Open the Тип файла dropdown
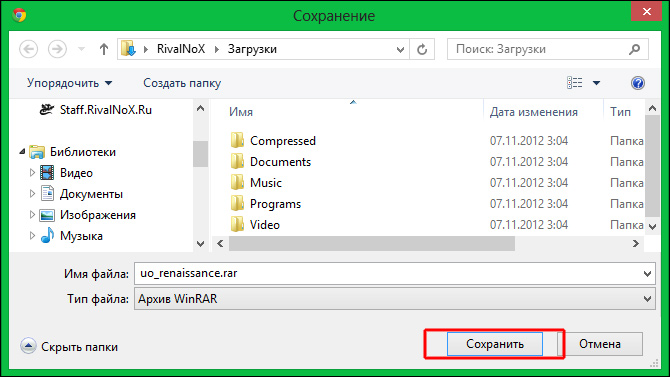Viewport: 670px width, 377px height. pyautogui.click(x=394, y=298)
